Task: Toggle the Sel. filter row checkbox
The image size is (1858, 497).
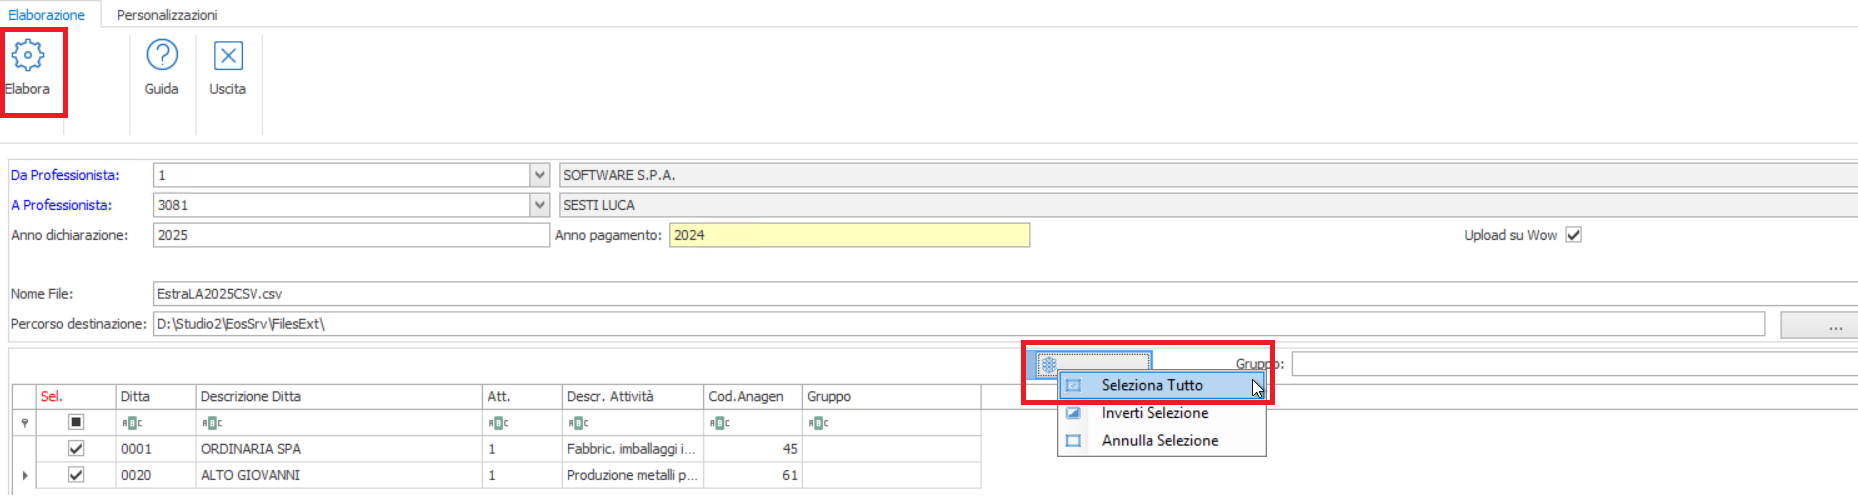Action: [x=76, y=422]
